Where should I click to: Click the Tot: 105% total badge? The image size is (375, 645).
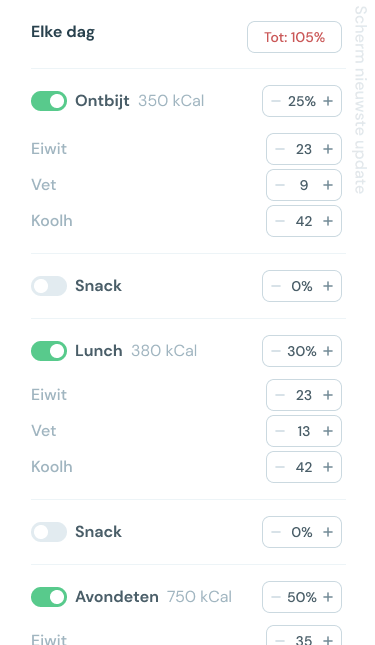pos(294,37)
